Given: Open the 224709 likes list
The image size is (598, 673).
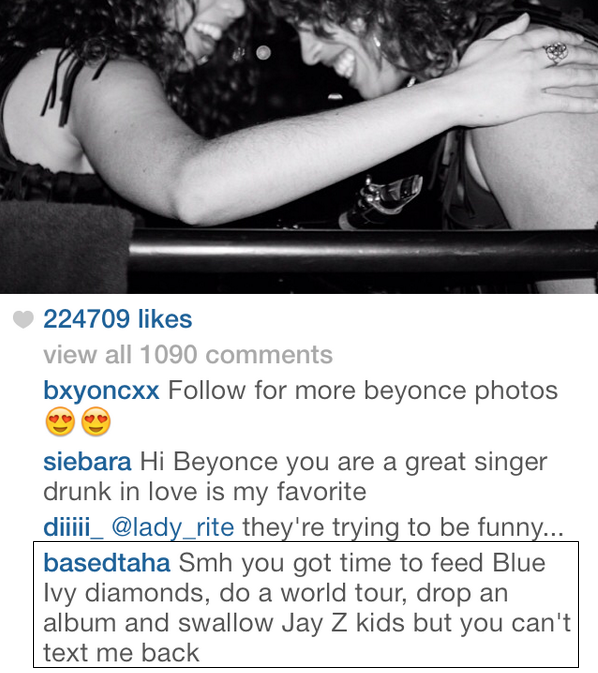Looking at the screenshot, I should 118,319.
